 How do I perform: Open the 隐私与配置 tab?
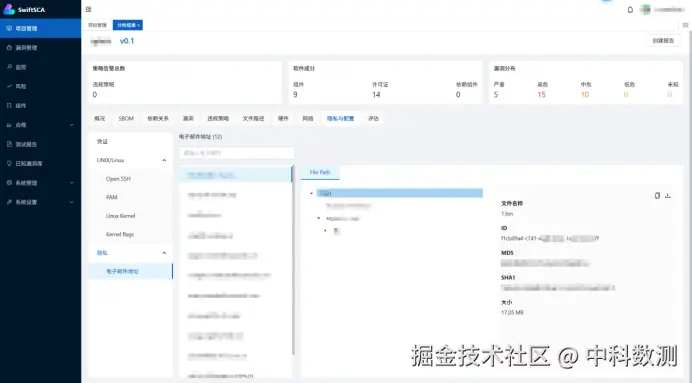point(340,118)
